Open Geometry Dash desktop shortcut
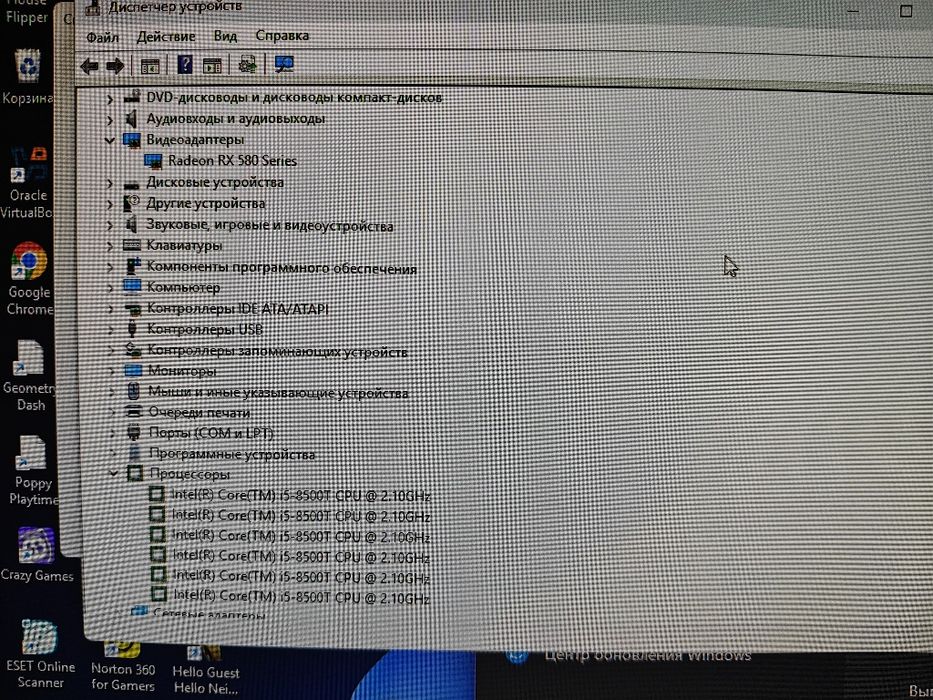The image size is (933, 700). coord(29,376)
